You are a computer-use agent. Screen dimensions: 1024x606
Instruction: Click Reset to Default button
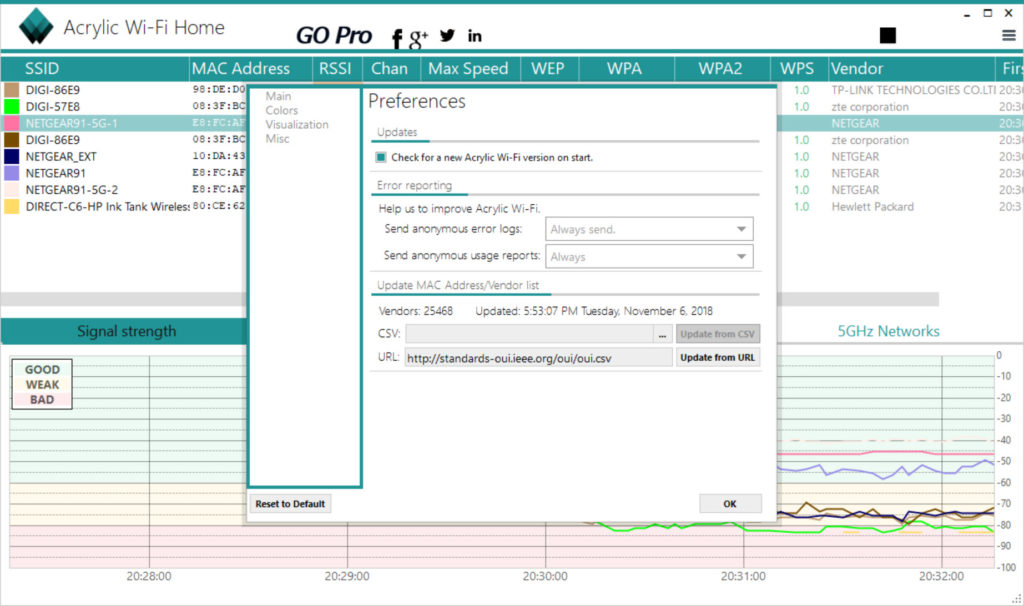click(290, 504)
